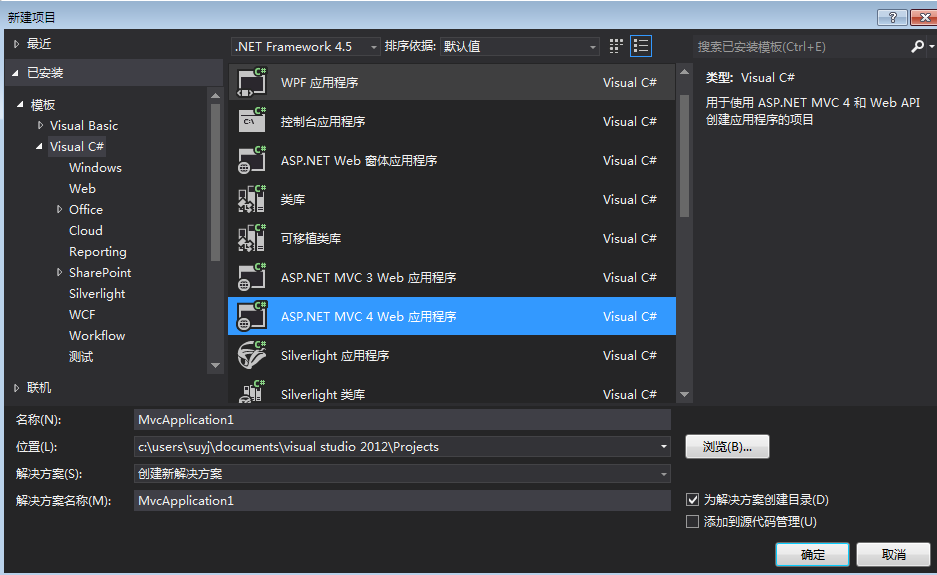Screen dimensions: 937x575
Task: Switch to medium icons list view
Action: (641, 46)
